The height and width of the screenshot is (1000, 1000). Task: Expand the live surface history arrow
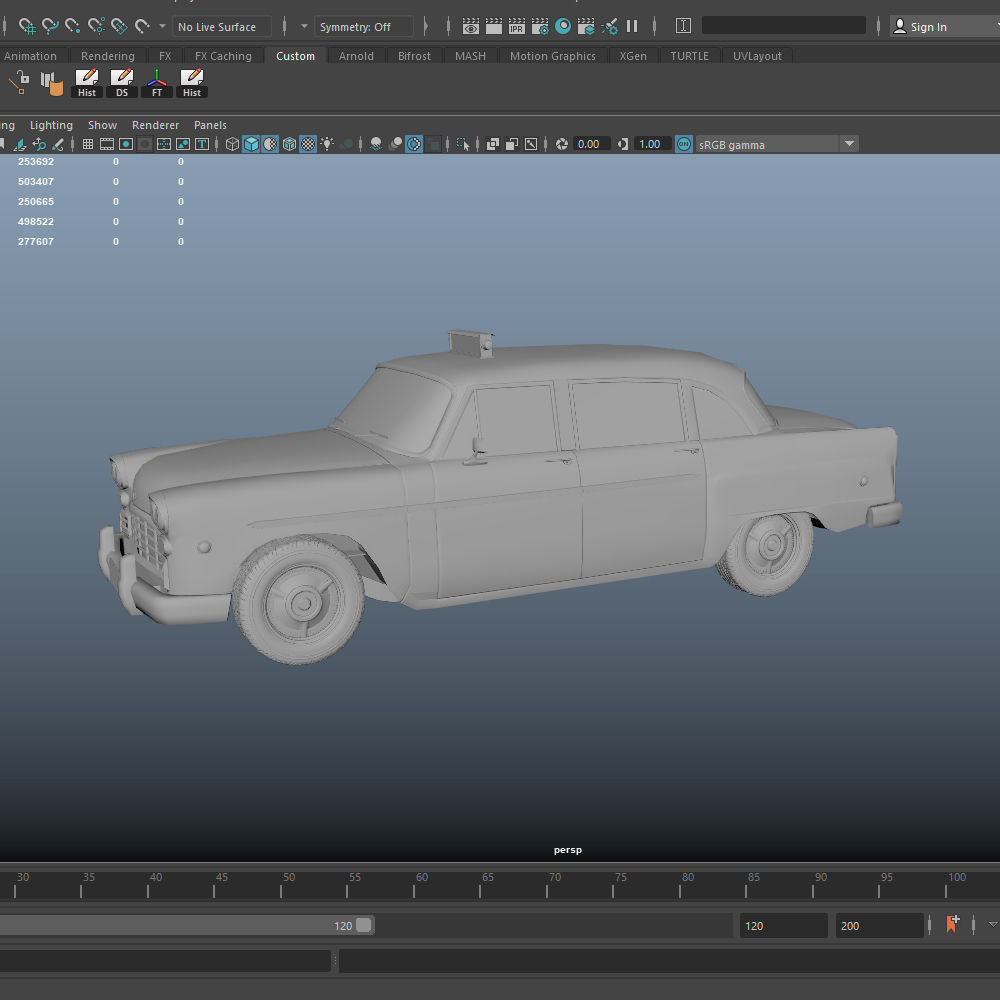pyautogui.click(x=162, y=26)
